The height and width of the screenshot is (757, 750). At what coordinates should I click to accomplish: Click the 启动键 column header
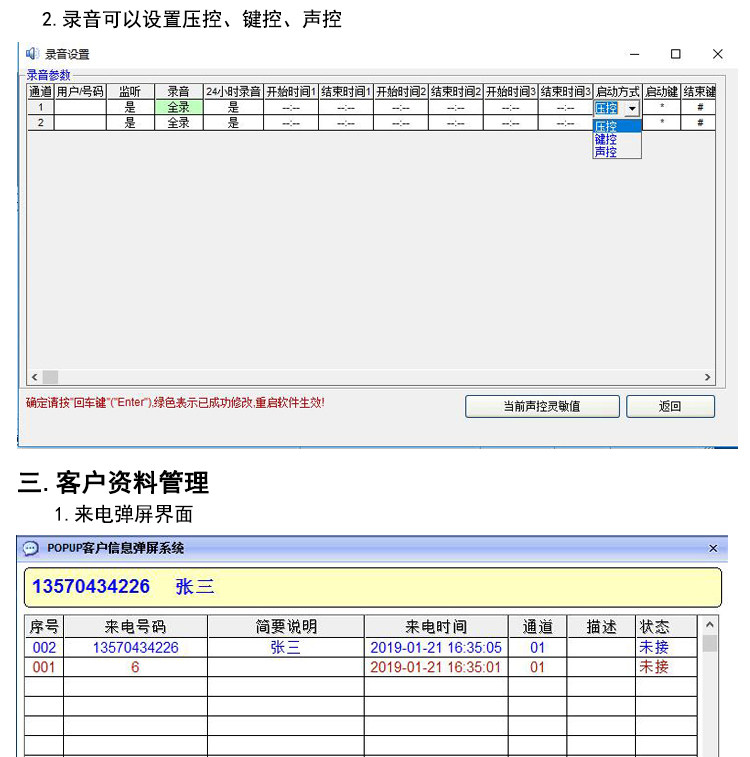click(x=661, y=91)
